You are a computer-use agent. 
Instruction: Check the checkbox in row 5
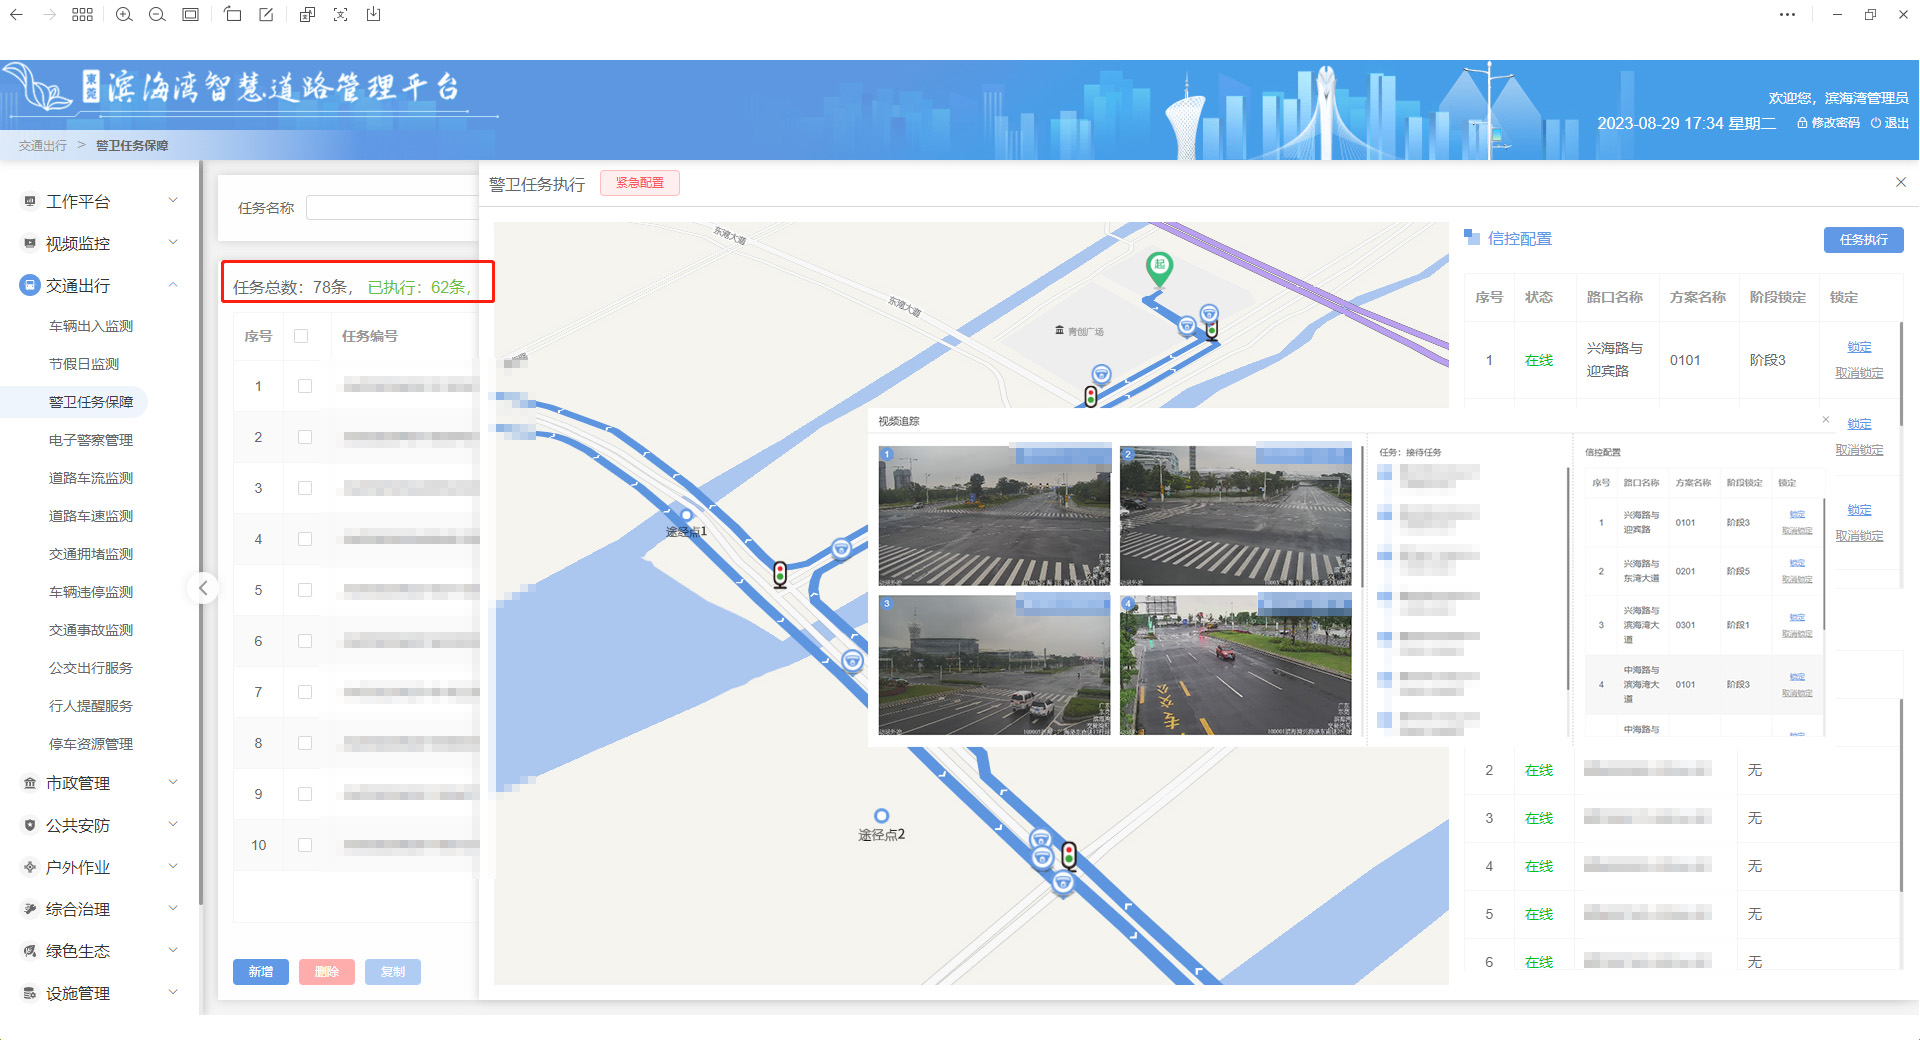click(305, 590)
